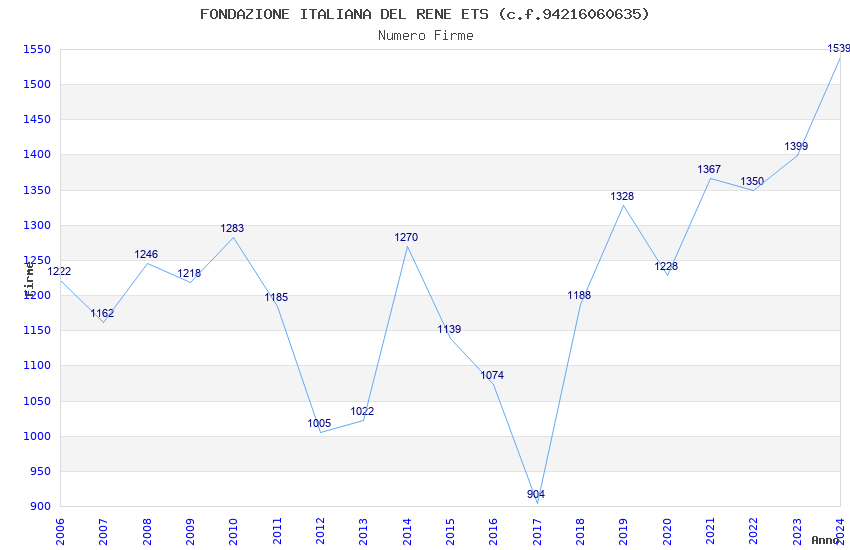Click the data label 1022

click(x=362, y=411)
